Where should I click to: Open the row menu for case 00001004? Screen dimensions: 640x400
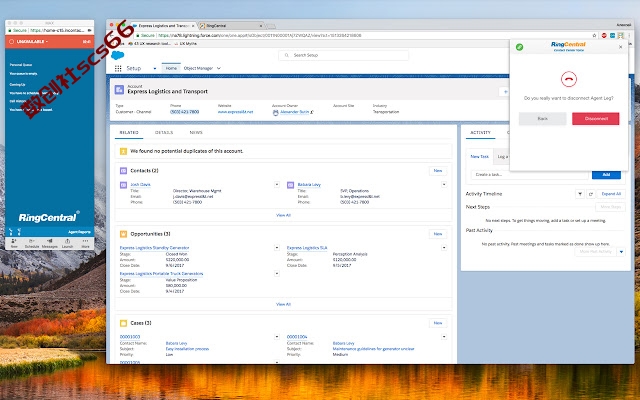pyautogui.click(x=444, y=337)
